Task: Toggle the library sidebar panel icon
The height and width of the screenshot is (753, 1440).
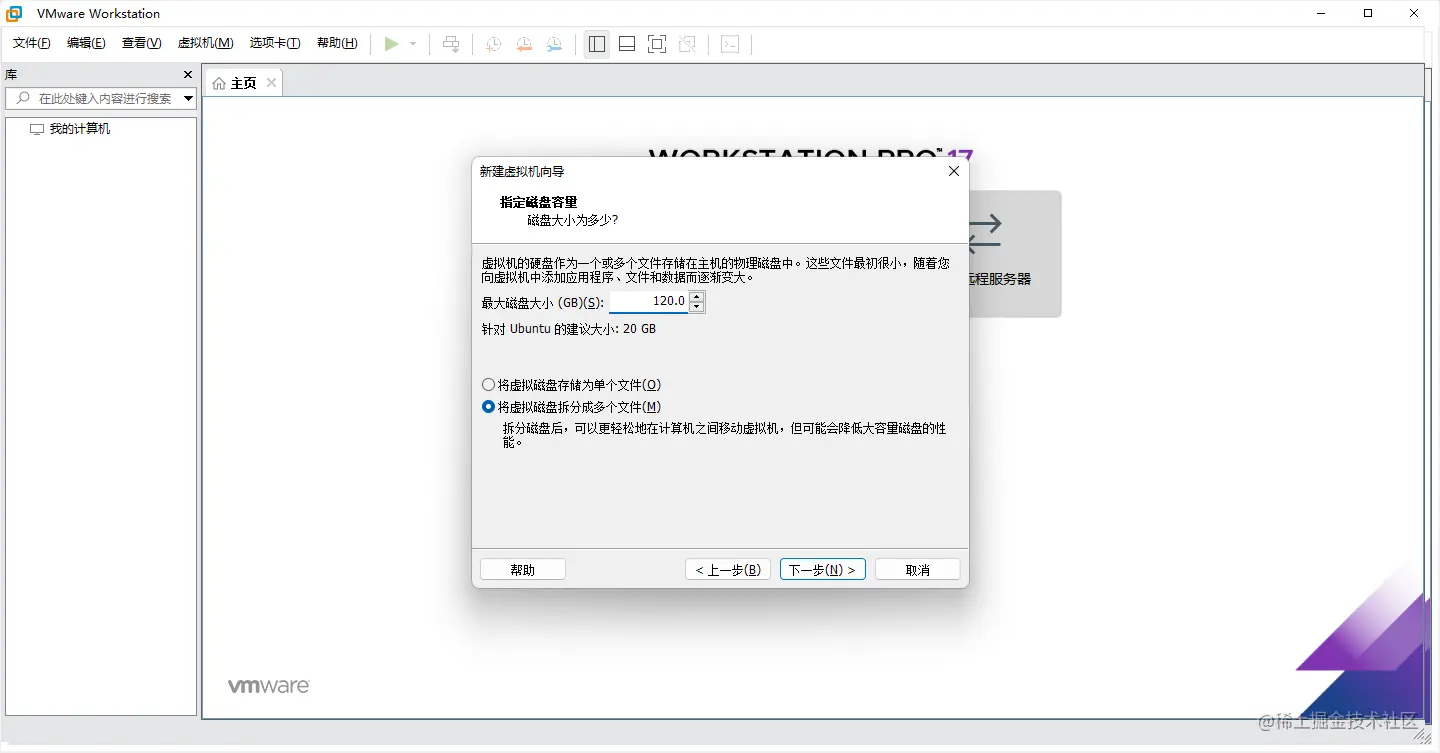Action: (x=596, y=43)
